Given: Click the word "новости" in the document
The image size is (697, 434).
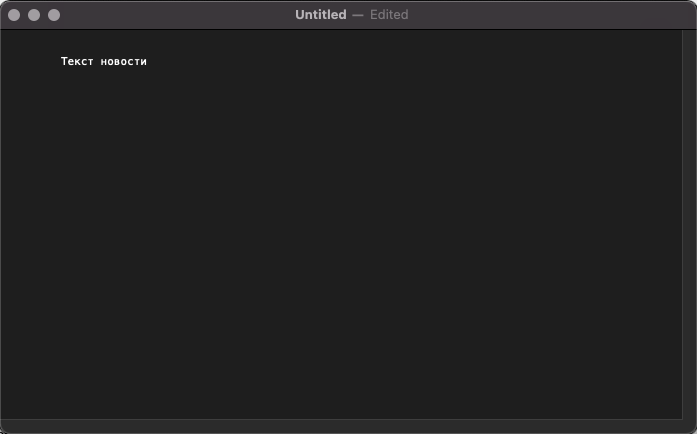Looking at the screenshot, I should 124,62.
